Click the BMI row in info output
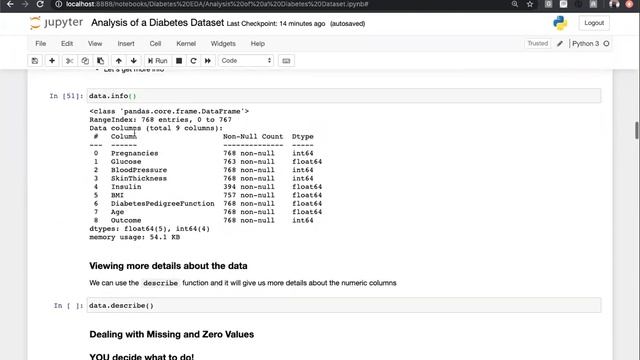 206,195
